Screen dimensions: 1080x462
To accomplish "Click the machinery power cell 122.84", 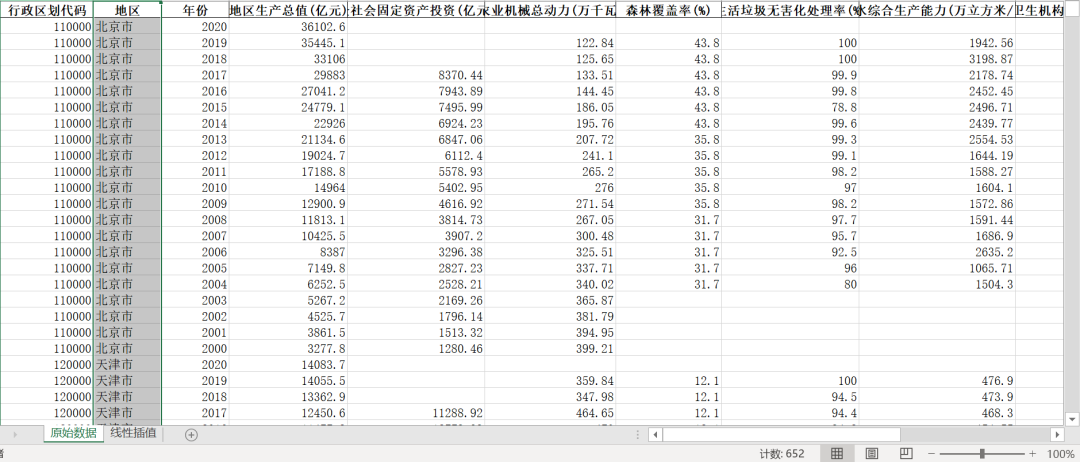I will coord(550,43).
